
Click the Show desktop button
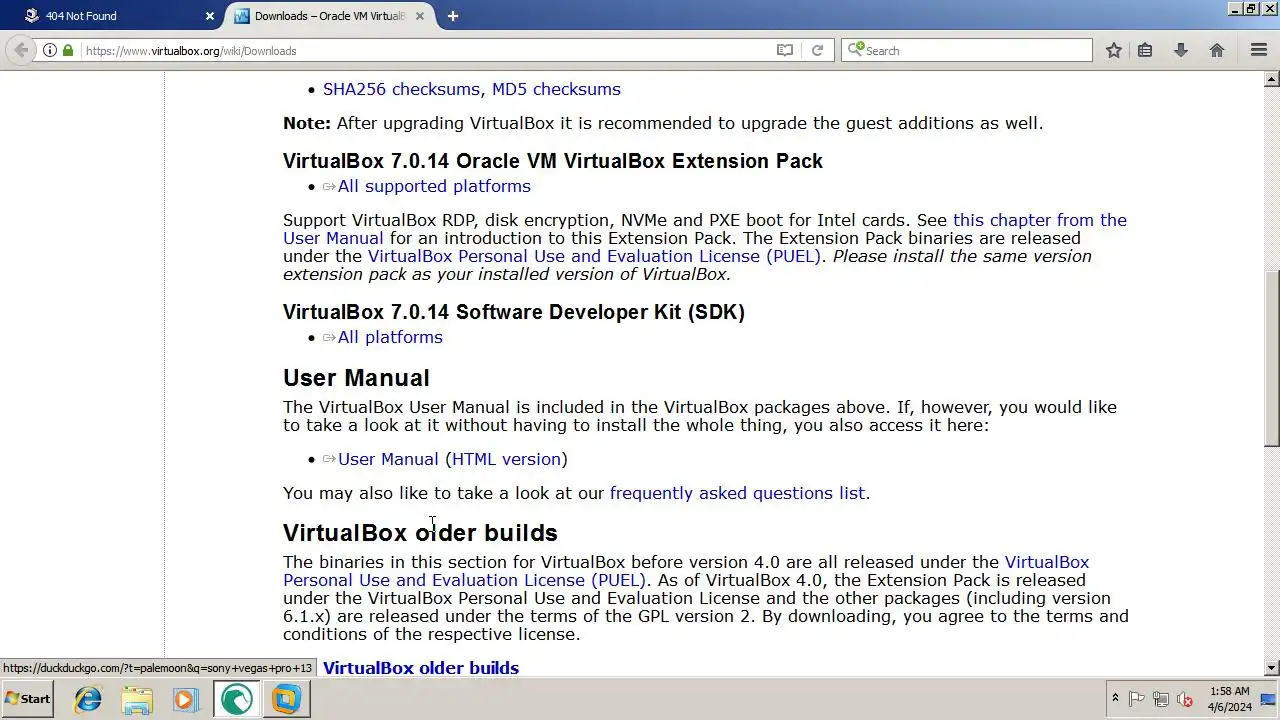click(x=1268, y=699)
